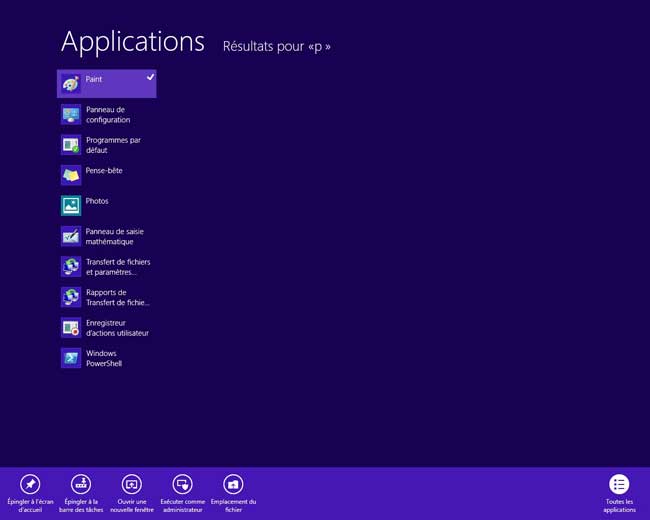Click the Épingler à la barre des tâches icon
Image resolution: width=650 pixels, height=520 pixels.
[x=81, y=484]
